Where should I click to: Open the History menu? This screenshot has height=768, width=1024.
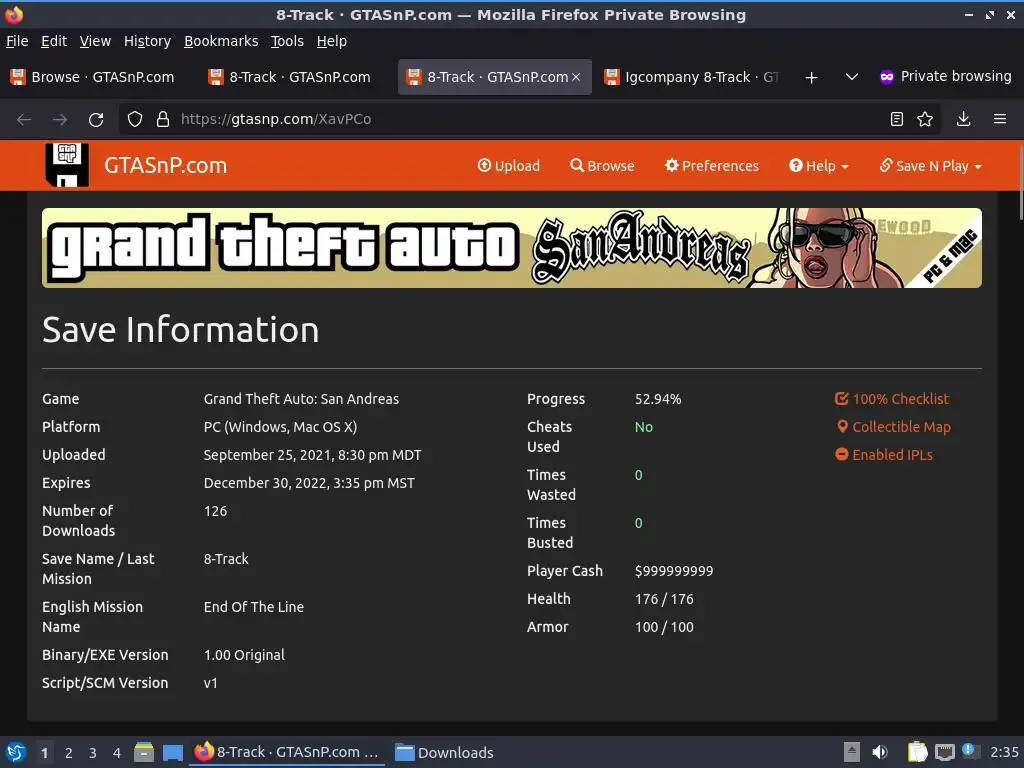click(147, 41)
